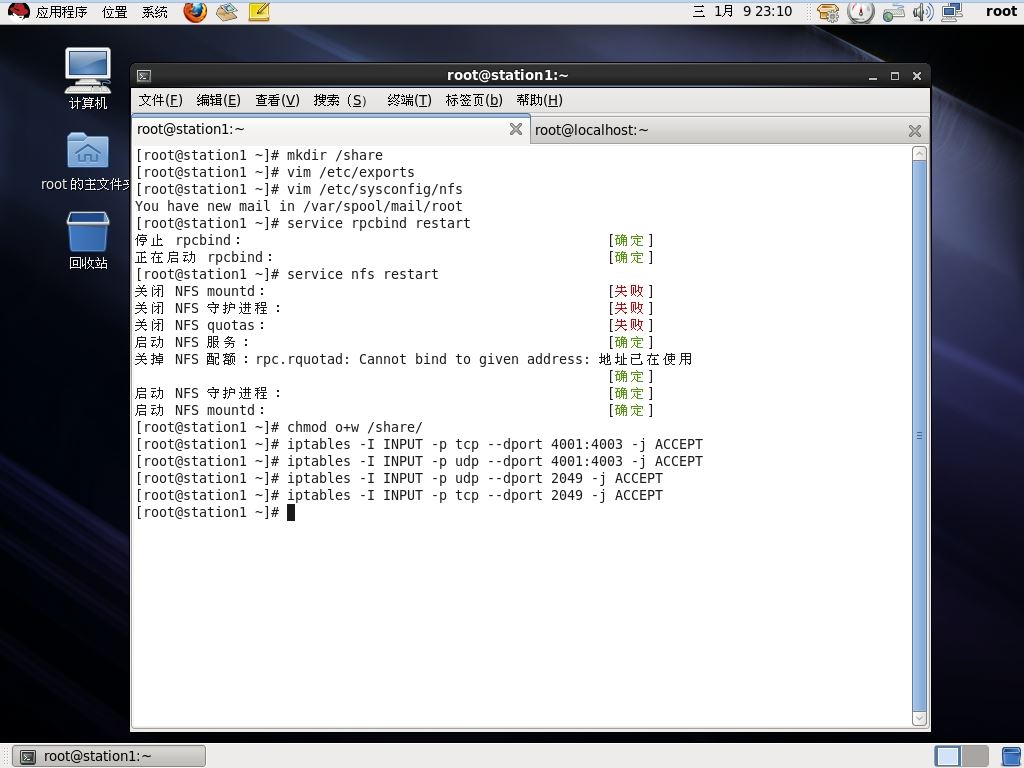
Task: Close the root@station1 terminal tab
Action: click(x=516, y=129)
